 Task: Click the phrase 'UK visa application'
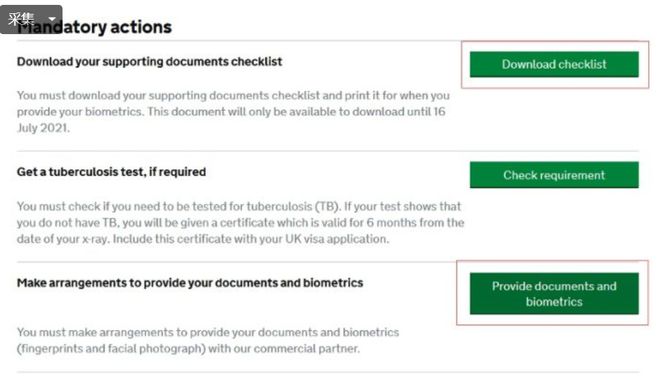coord(336,239)
